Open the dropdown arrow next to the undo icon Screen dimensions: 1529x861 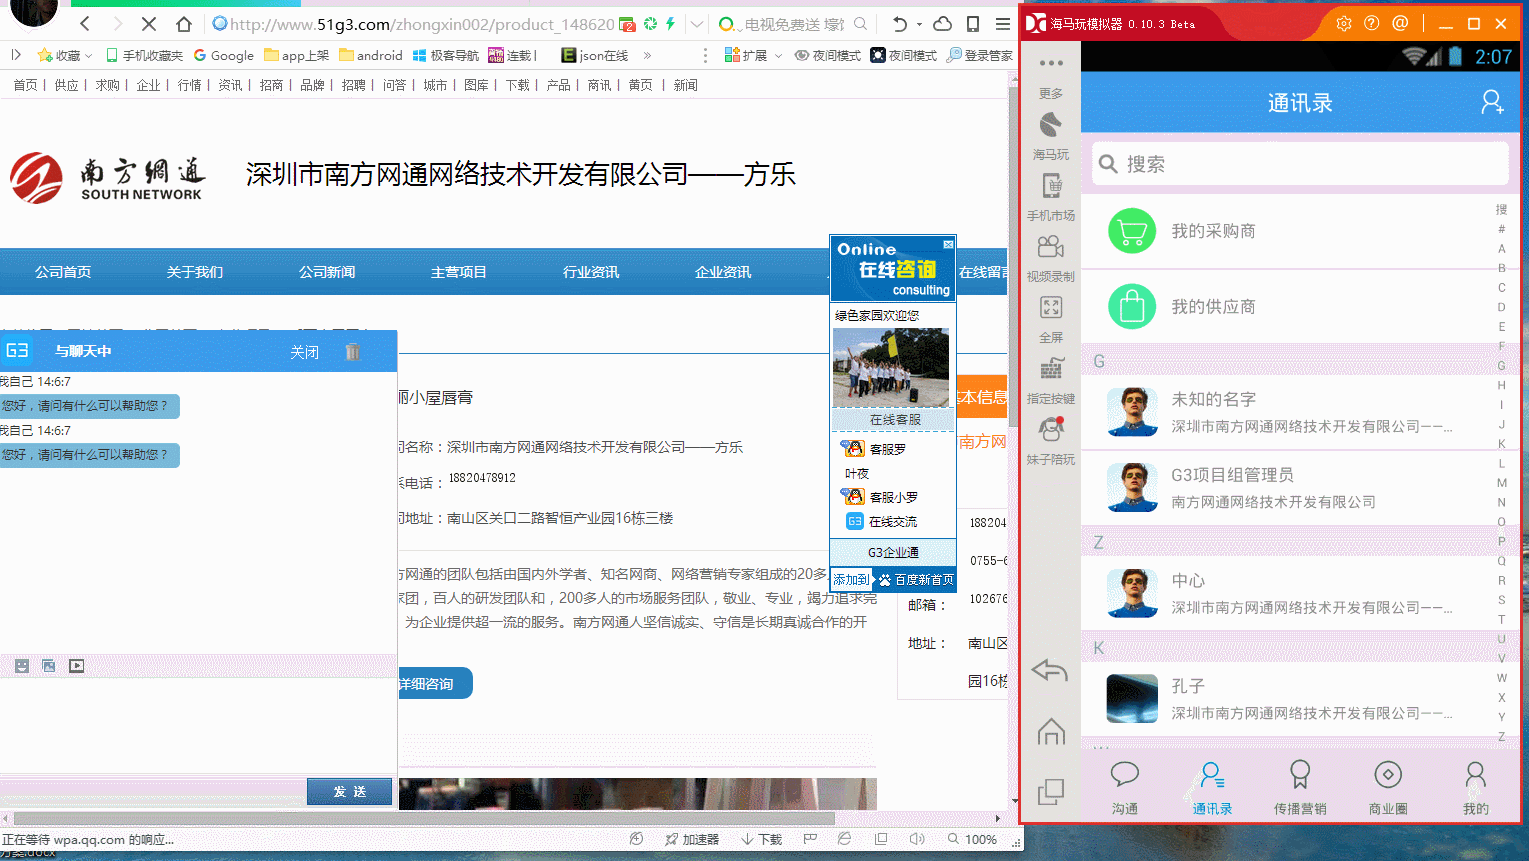(x=918, y=23)
